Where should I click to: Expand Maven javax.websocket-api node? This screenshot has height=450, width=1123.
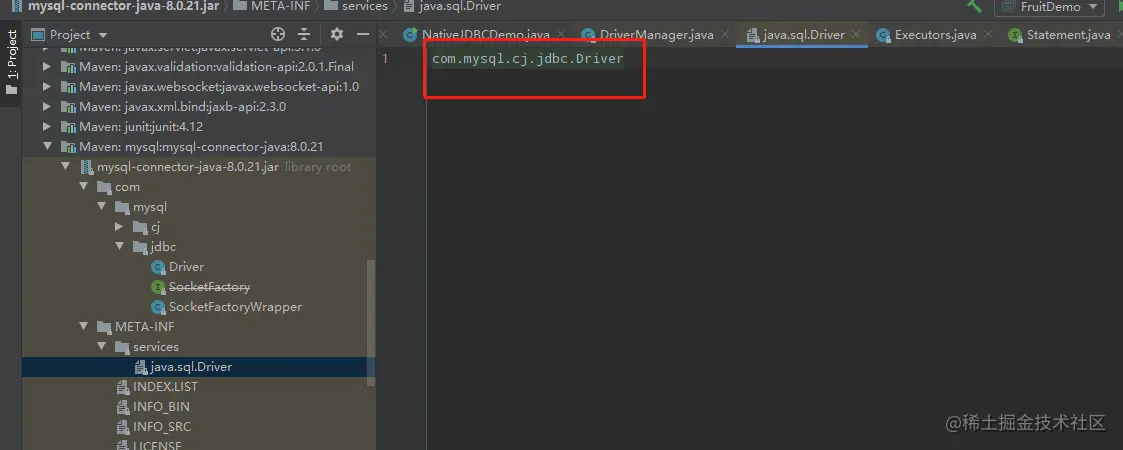pyautogui.click(x=47, y=87)
